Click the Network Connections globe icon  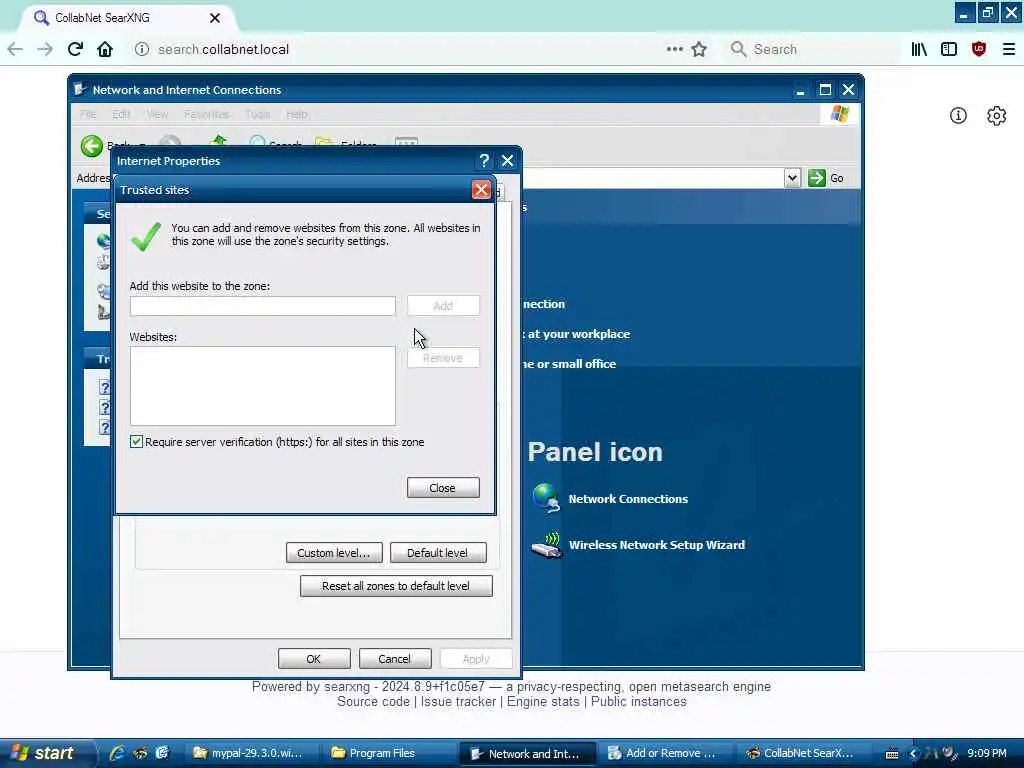(x=546, y=498)
